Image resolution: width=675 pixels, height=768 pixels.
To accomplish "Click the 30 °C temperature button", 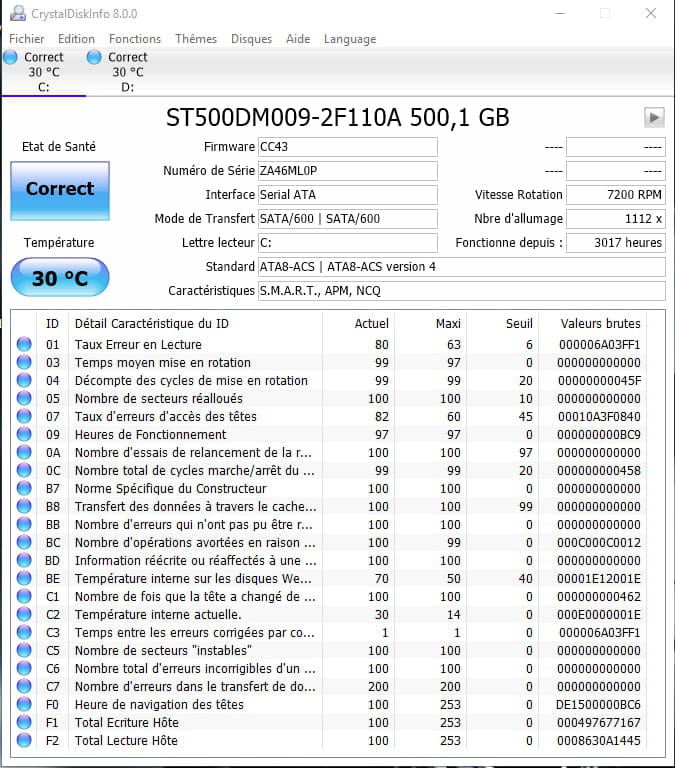I will (60, 278).
